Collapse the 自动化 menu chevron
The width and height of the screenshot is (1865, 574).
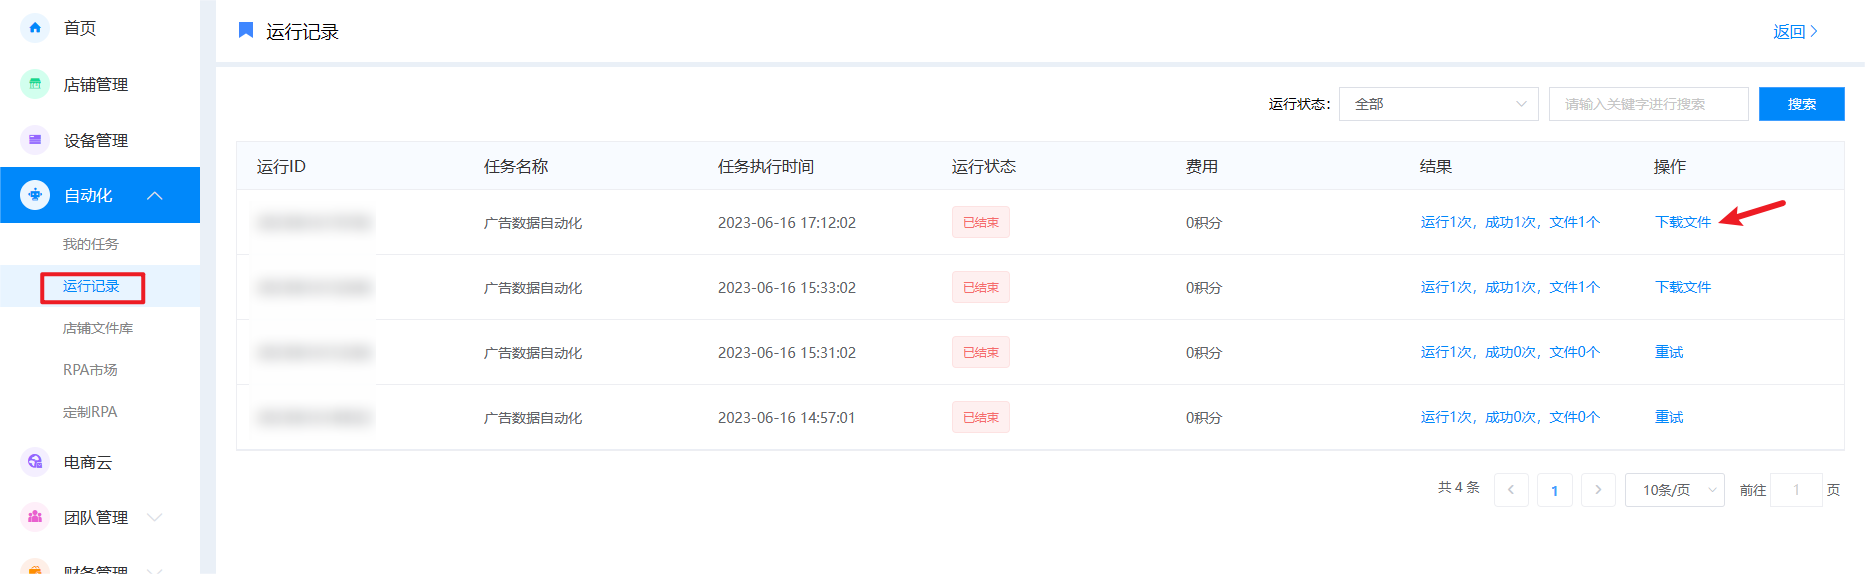tap(155, 195)
